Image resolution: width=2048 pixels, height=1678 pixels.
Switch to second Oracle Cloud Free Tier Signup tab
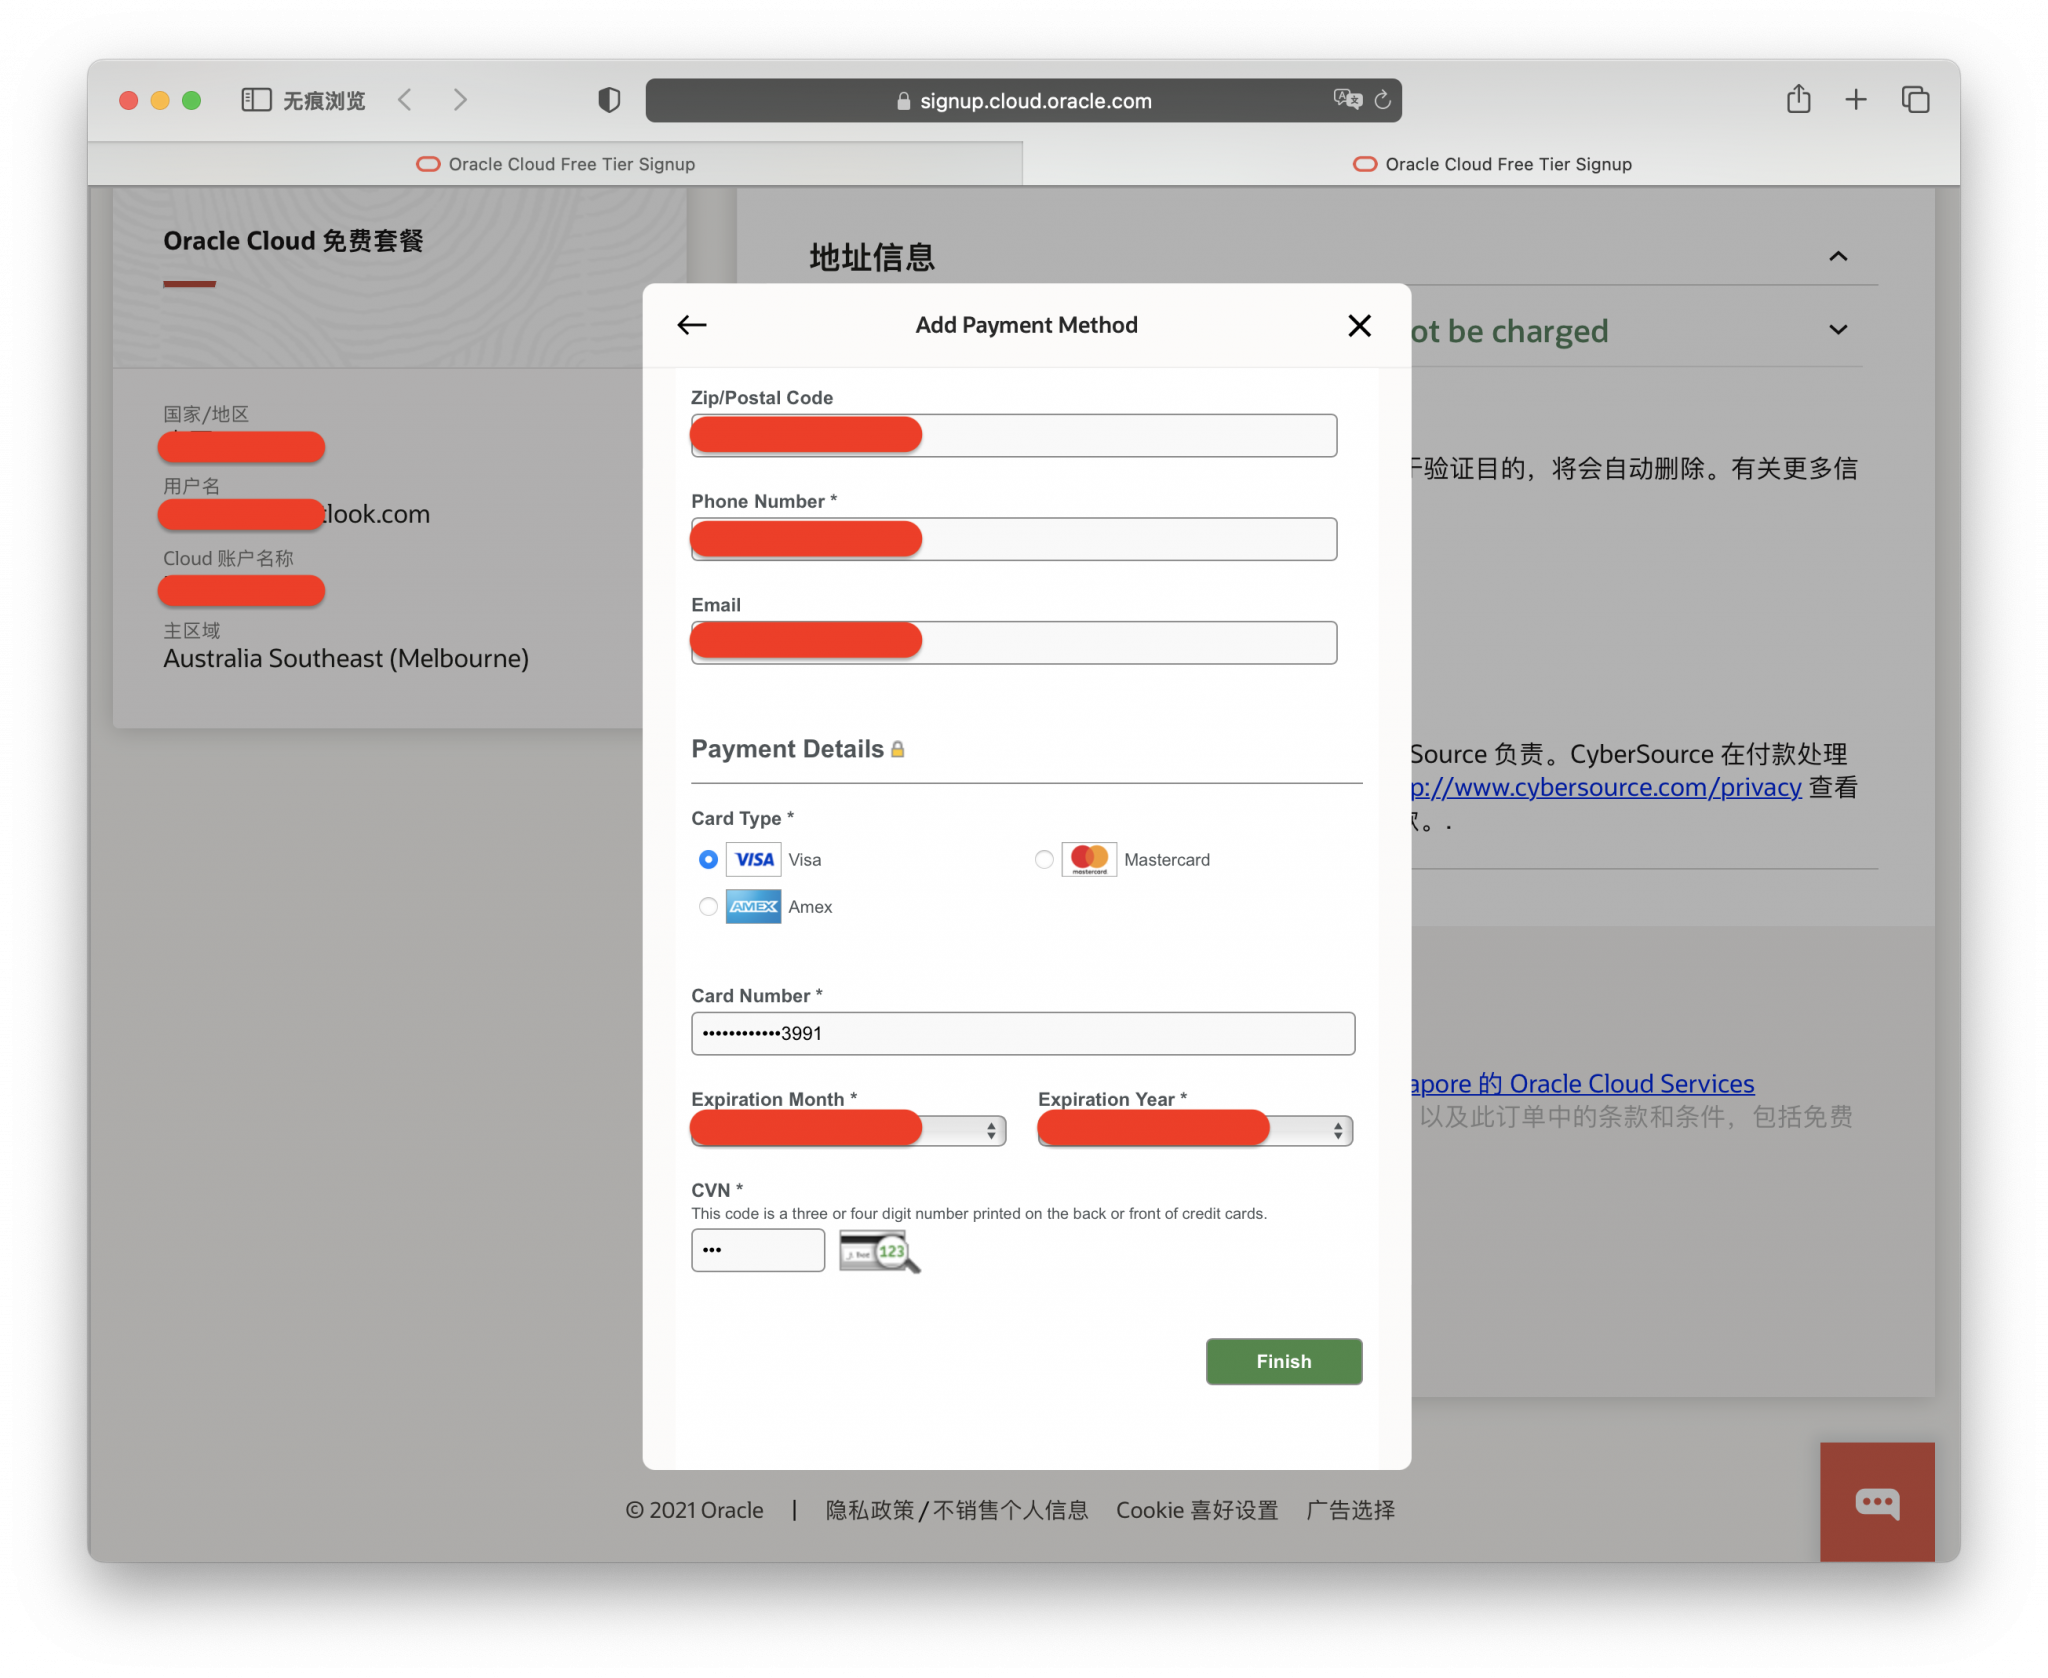pyautogui.click(x=1492, y=164)
